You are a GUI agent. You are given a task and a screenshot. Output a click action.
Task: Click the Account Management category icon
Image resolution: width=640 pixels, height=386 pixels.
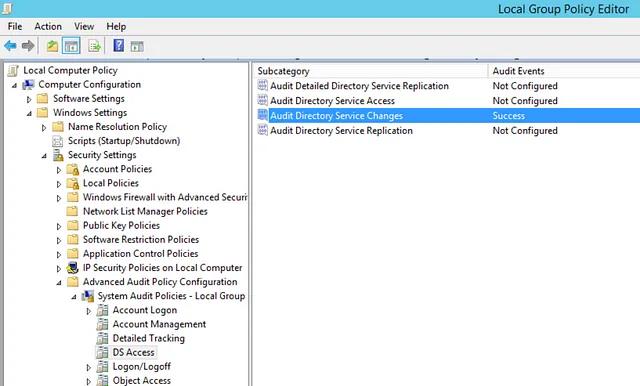[x=102, y=324]
